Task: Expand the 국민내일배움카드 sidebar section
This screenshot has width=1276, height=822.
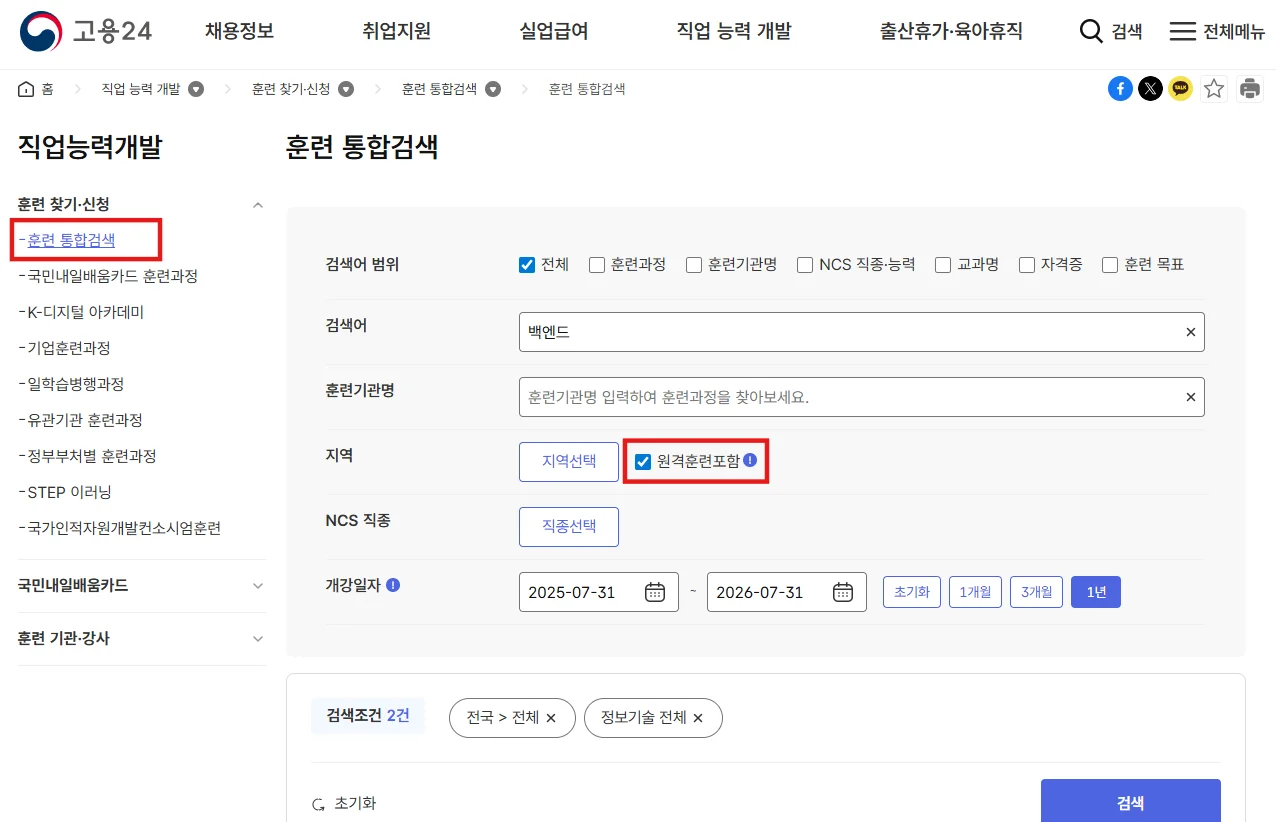Action: 258,586
